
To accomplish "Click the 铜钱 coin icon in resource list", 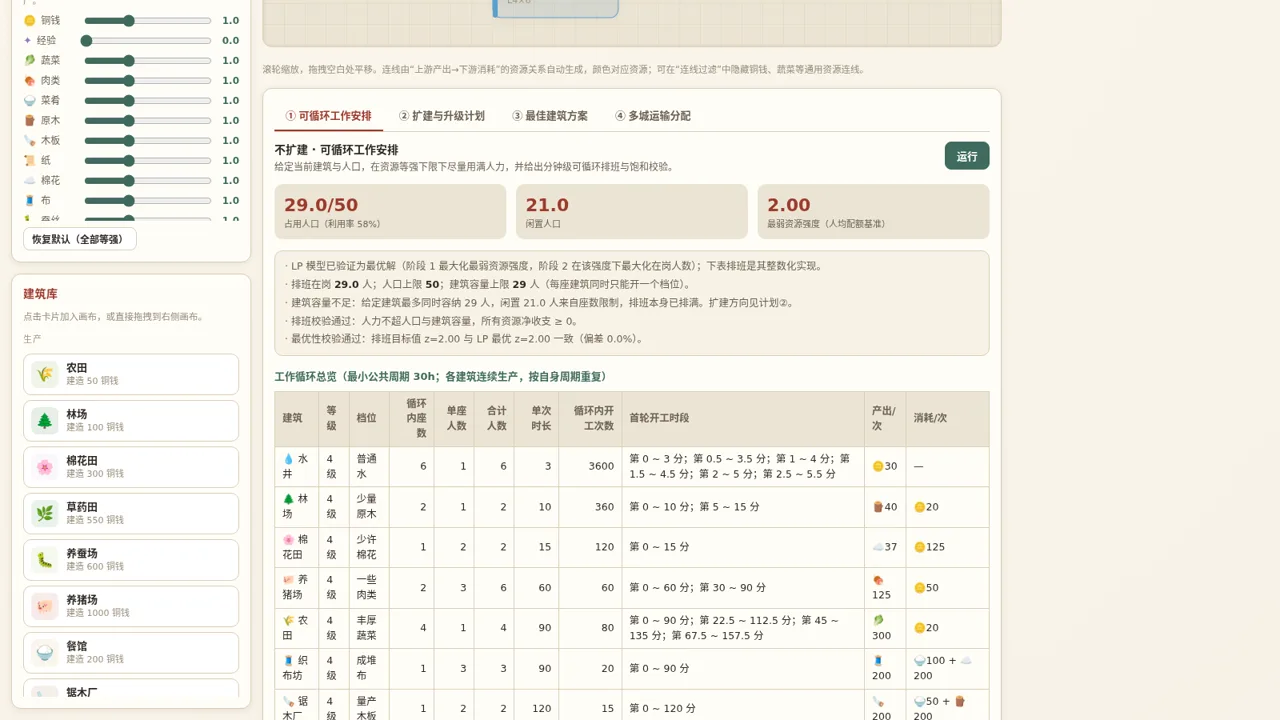I will [x=29, y=20].
